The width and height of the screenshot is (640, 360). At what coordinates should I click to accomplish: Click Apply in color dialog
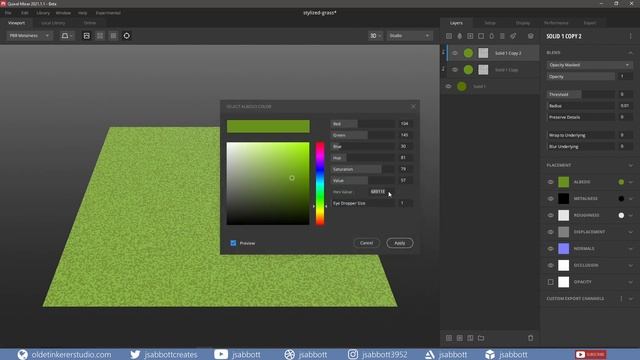coord(400,243)
